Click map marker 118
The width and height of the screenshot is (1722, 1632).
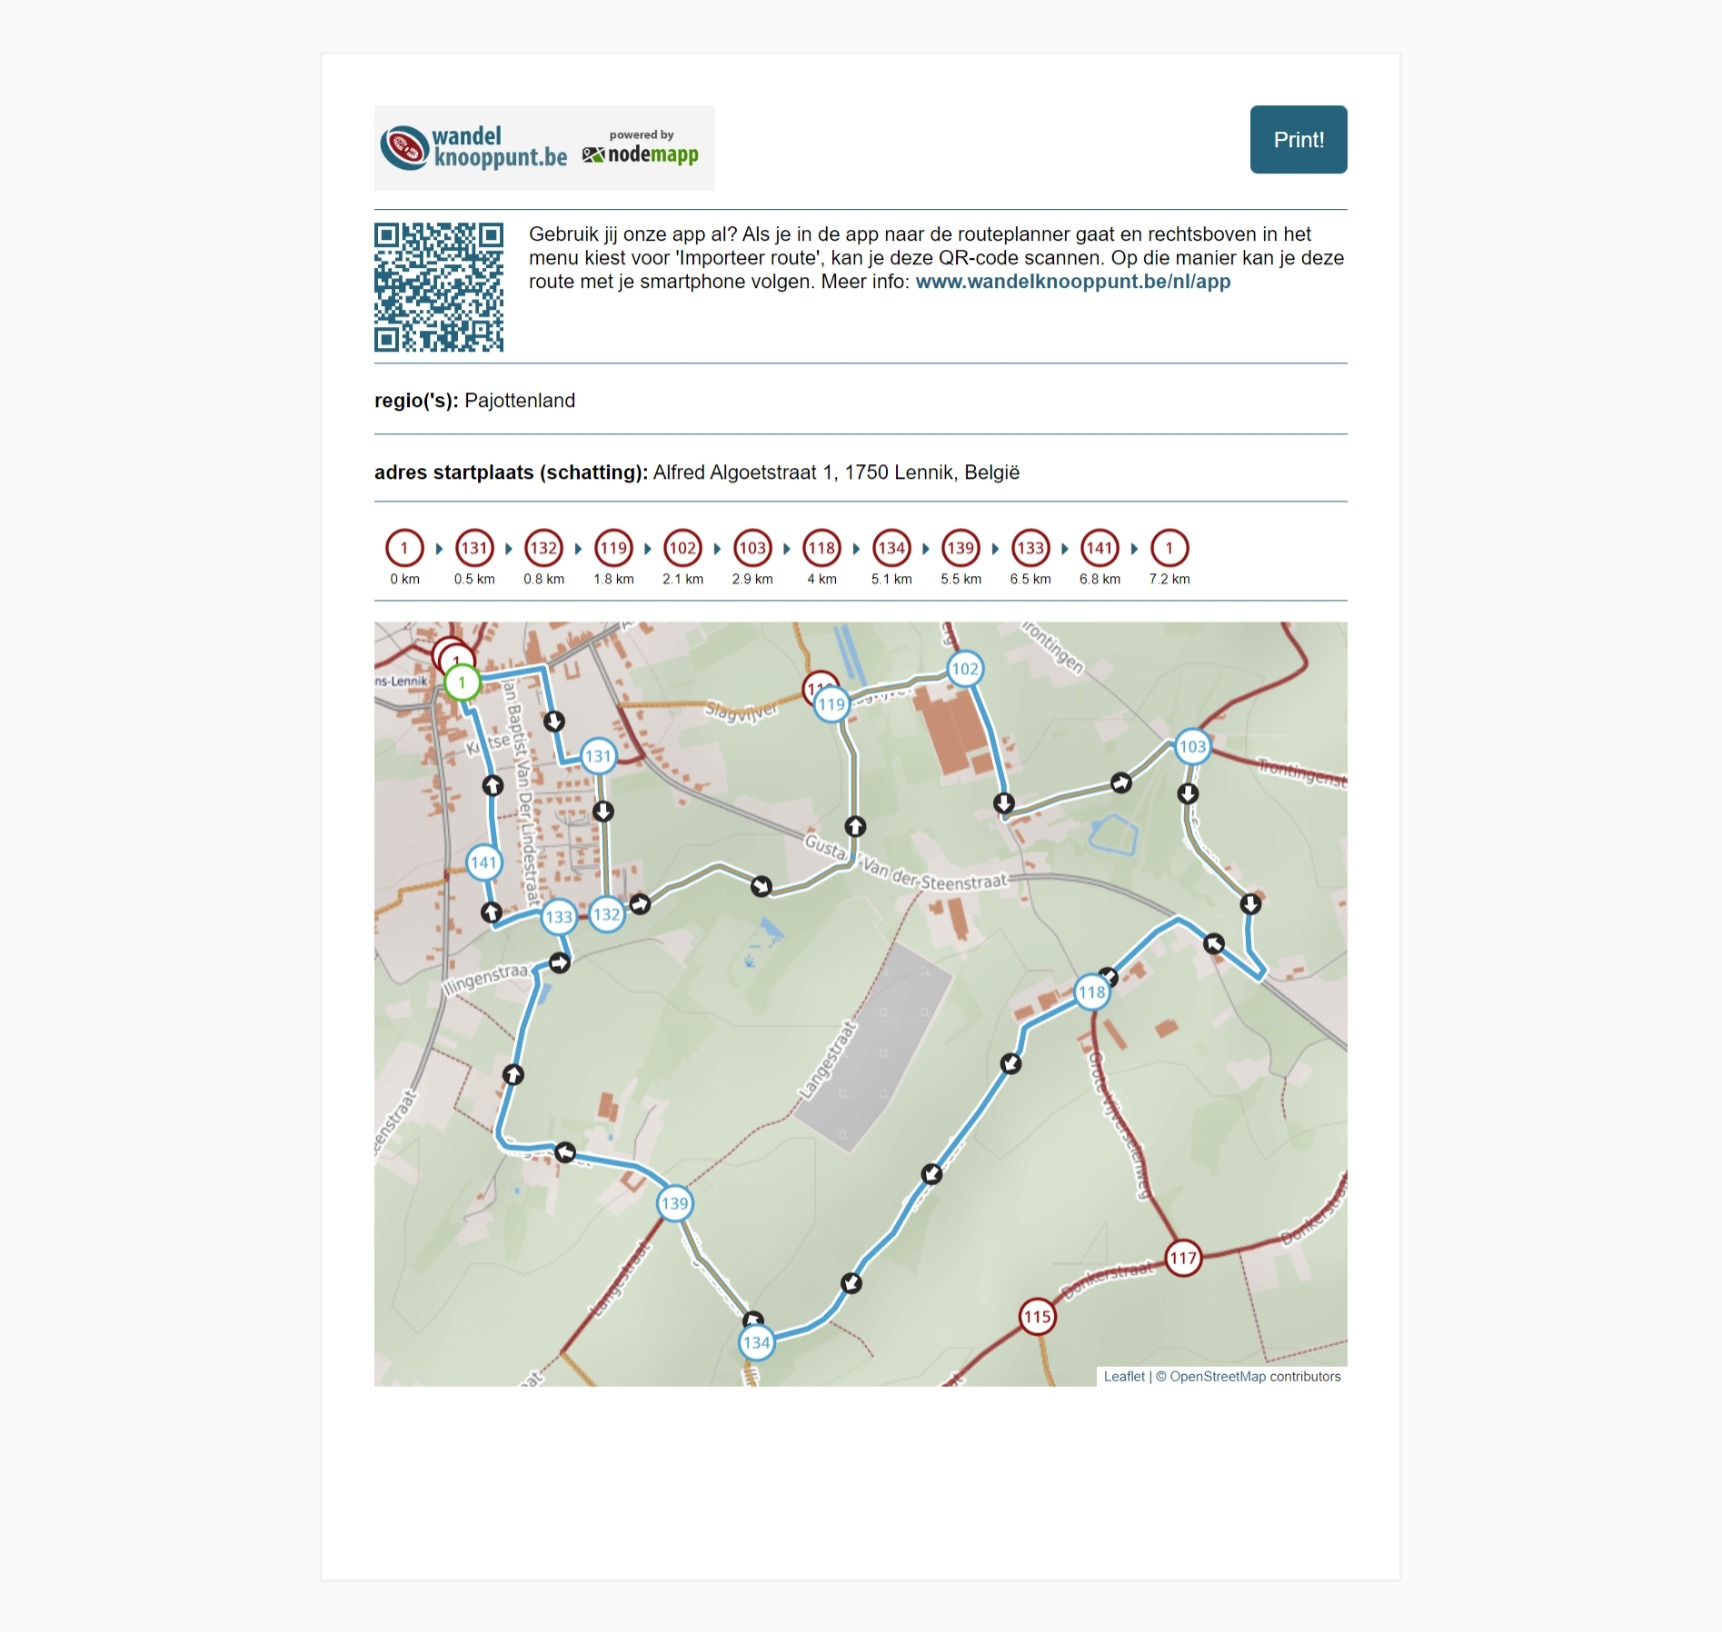click(1092, 992)
